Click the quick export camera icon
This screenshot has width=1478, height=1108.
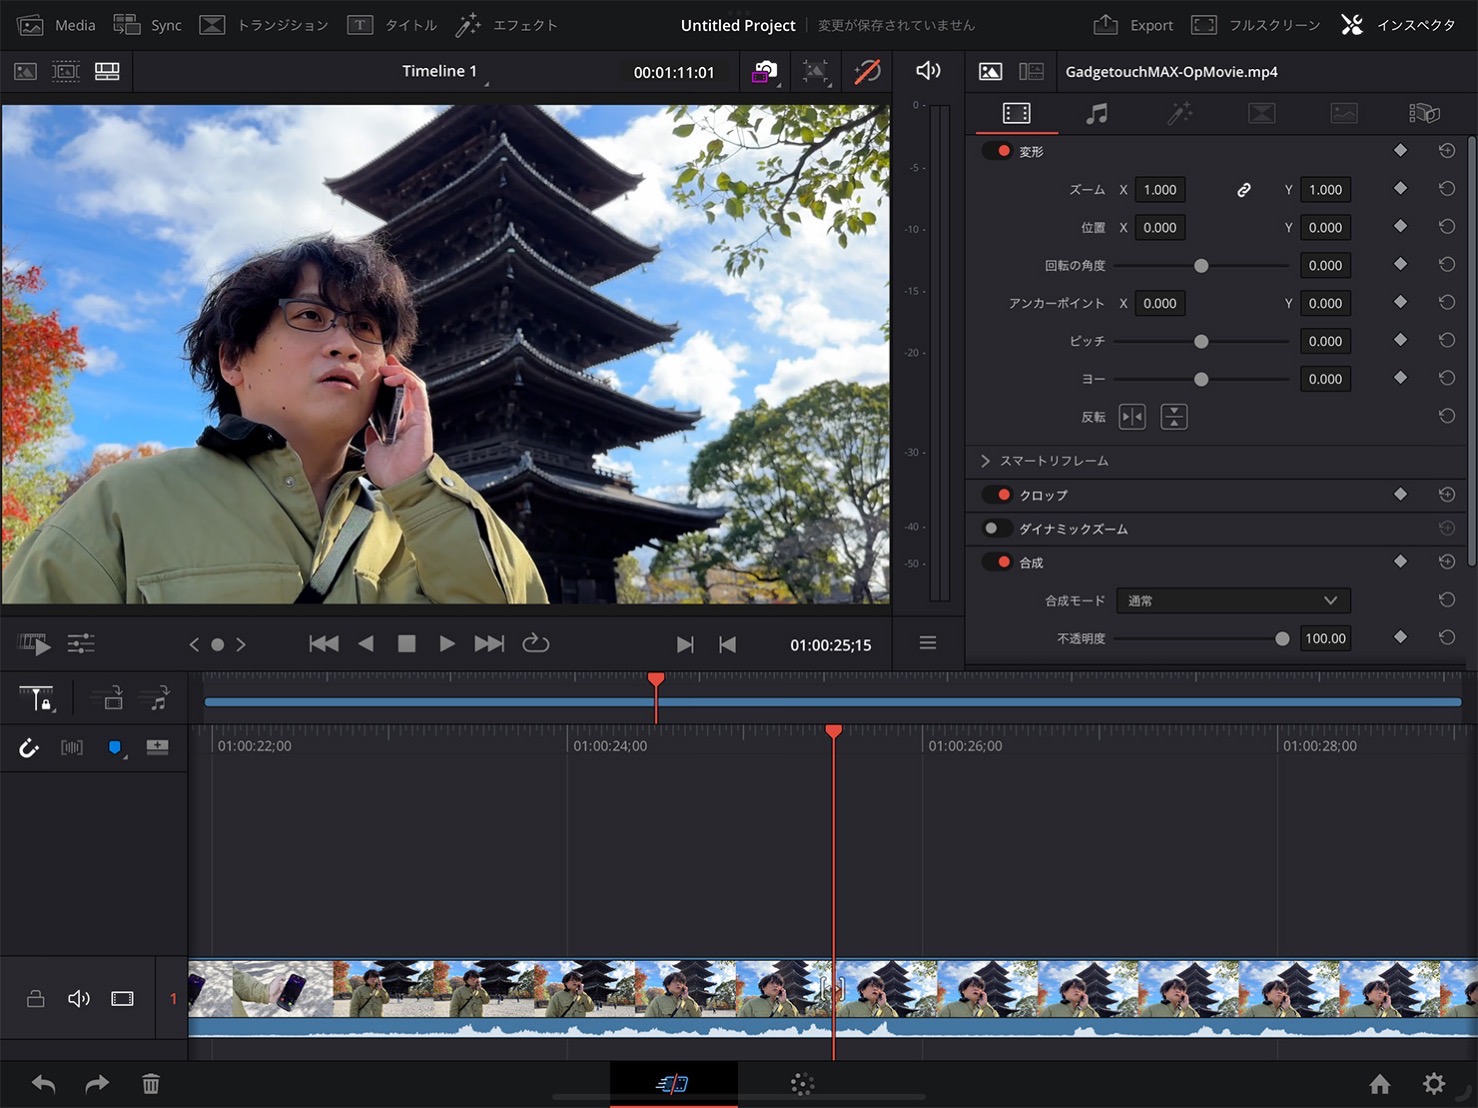[x=764, y=72]
